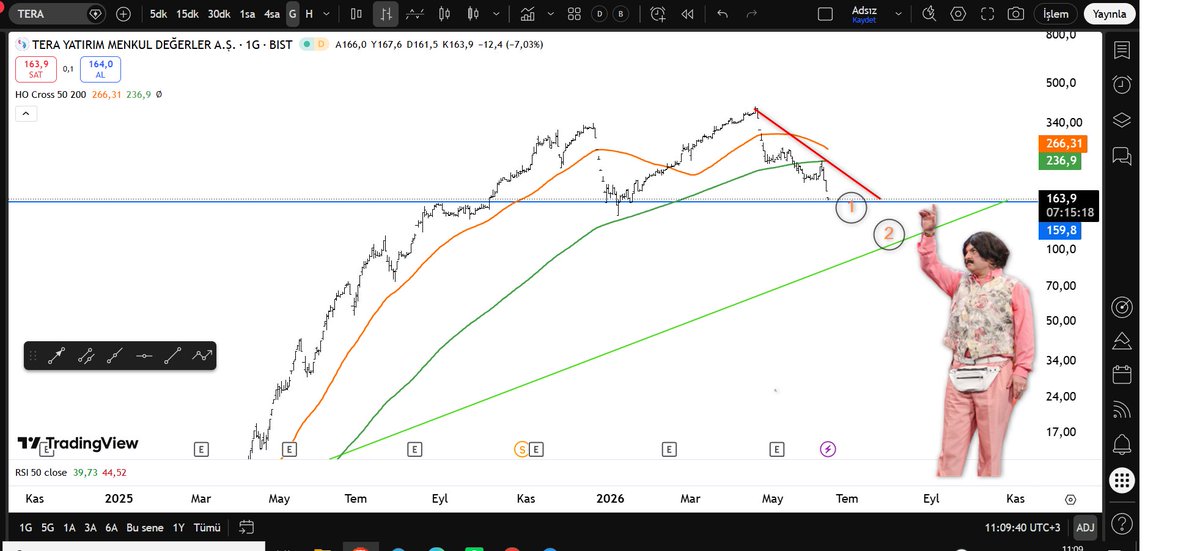Click the TERA symbol search field
This screenshot has height=551, width=1200.
tap(55, 14)
